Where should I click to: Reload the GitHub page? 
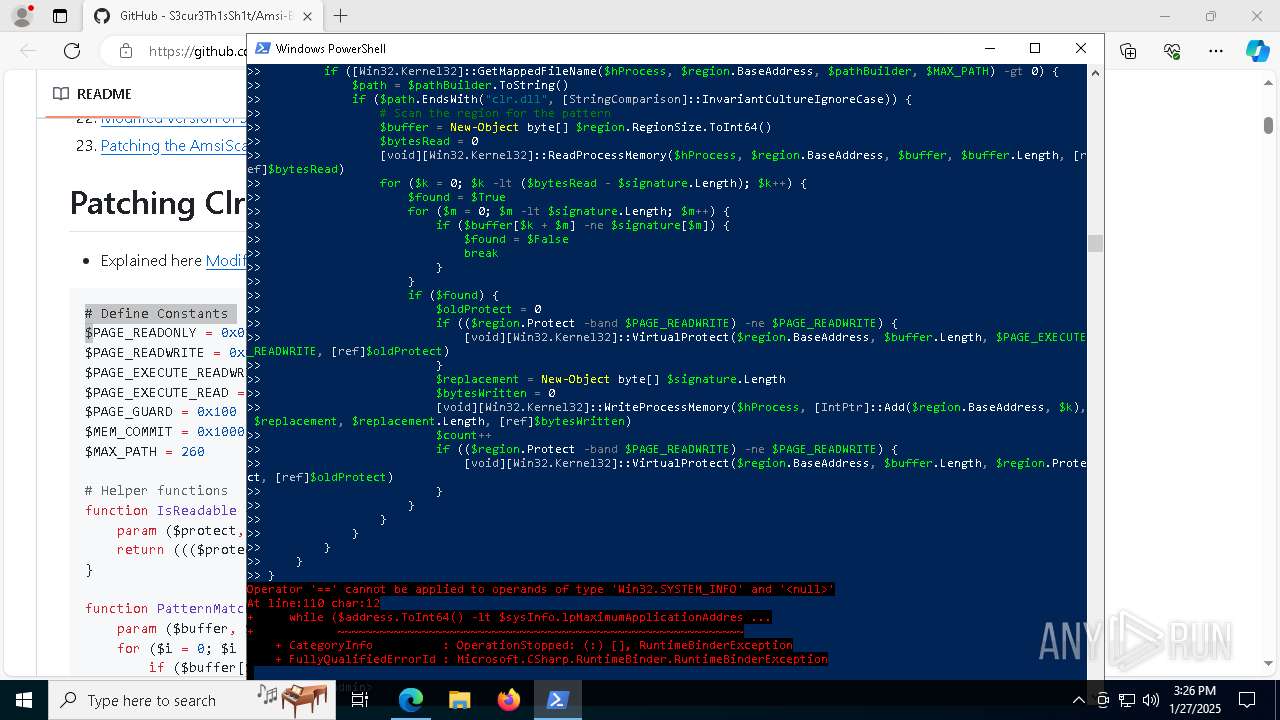tap(72, 51)
